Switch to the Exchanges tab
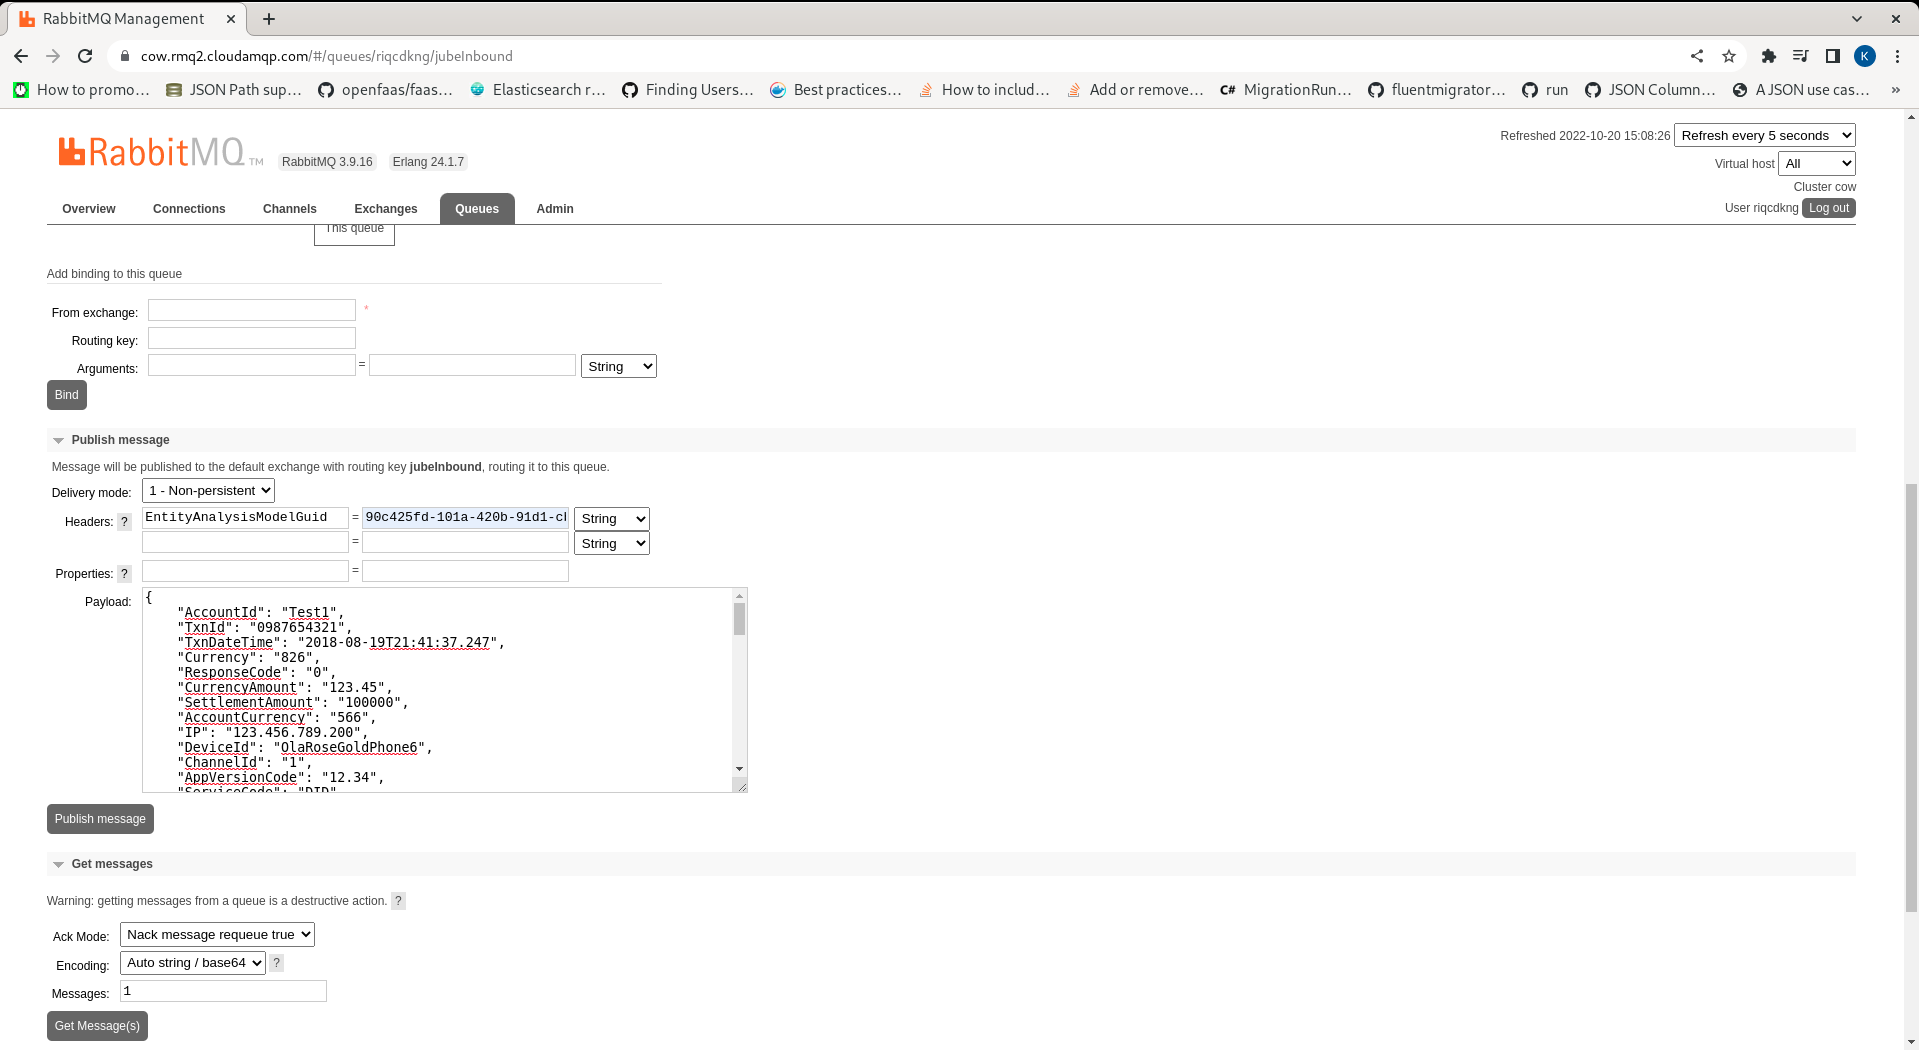Viewport: 1919px width, 1050px height. tap(386, 209)
